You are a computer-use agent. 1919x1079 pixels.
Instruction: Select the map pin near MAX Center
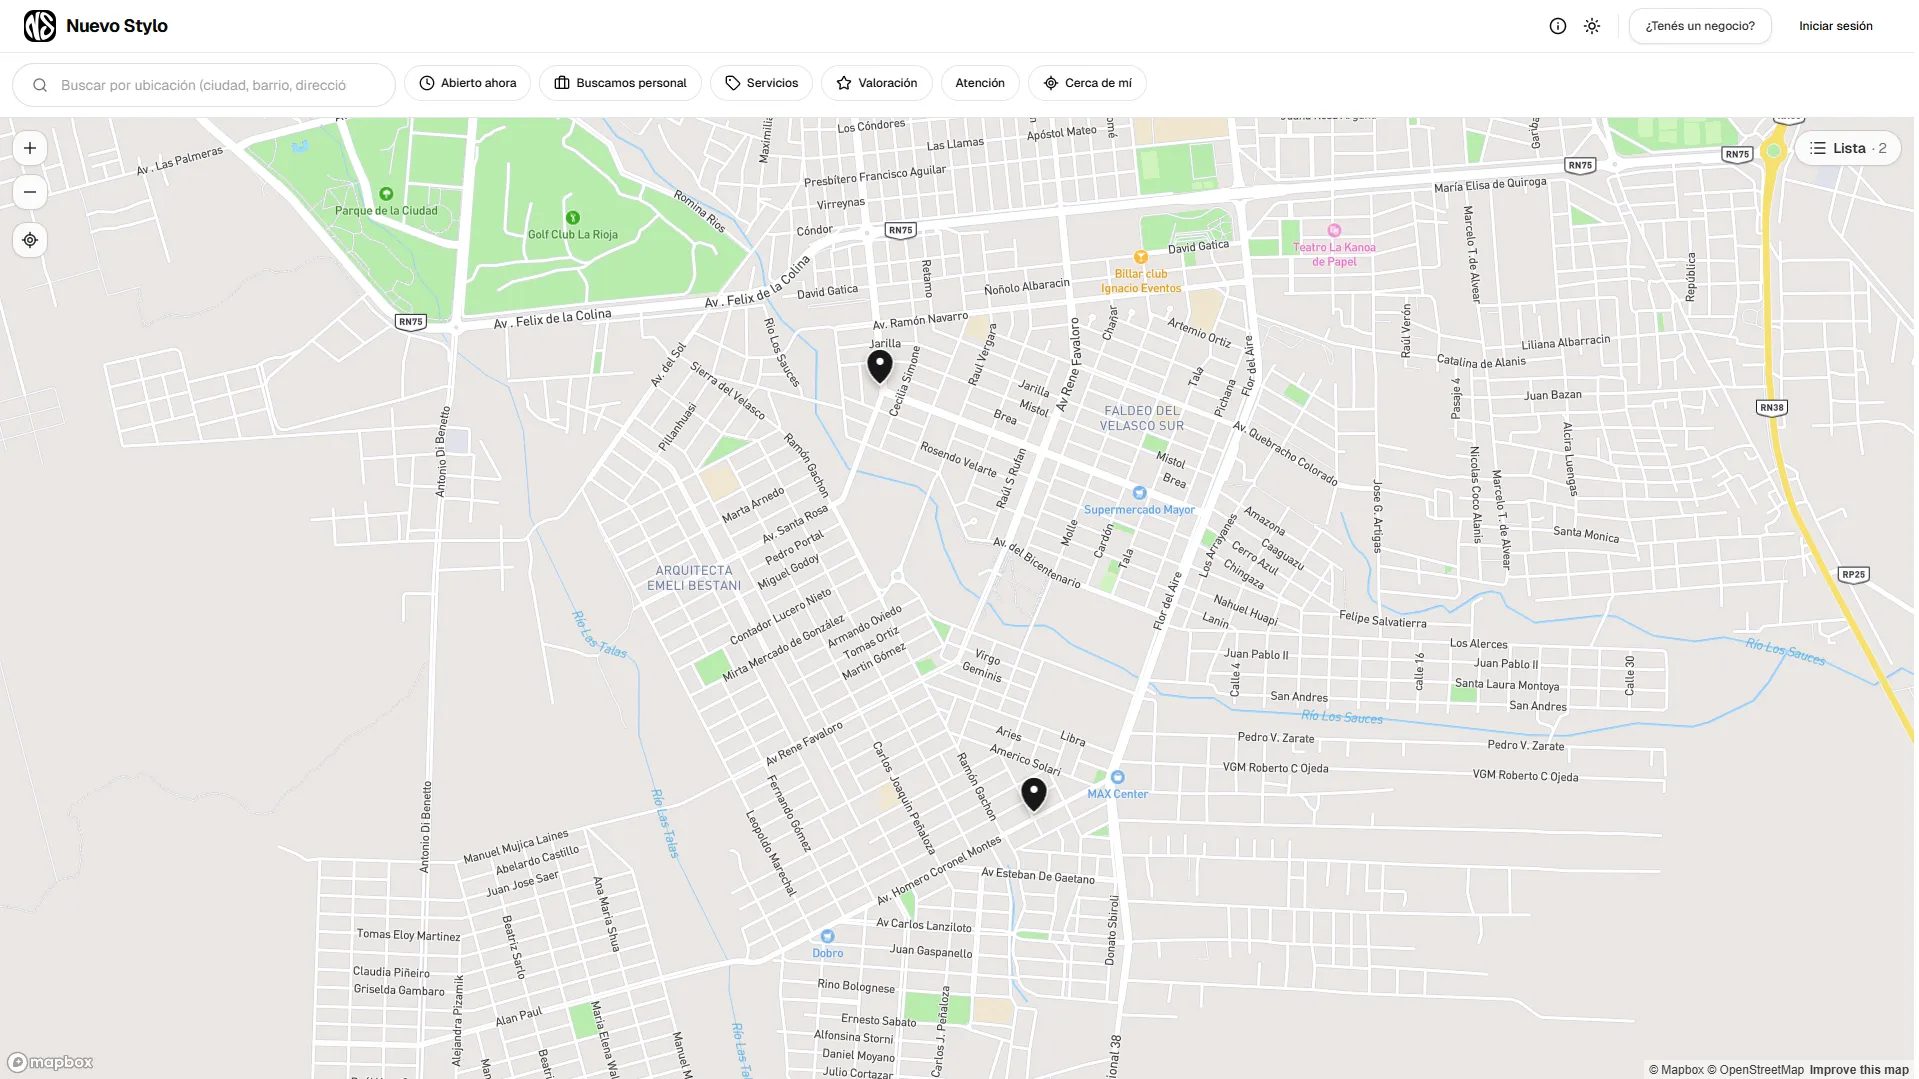1034,795
